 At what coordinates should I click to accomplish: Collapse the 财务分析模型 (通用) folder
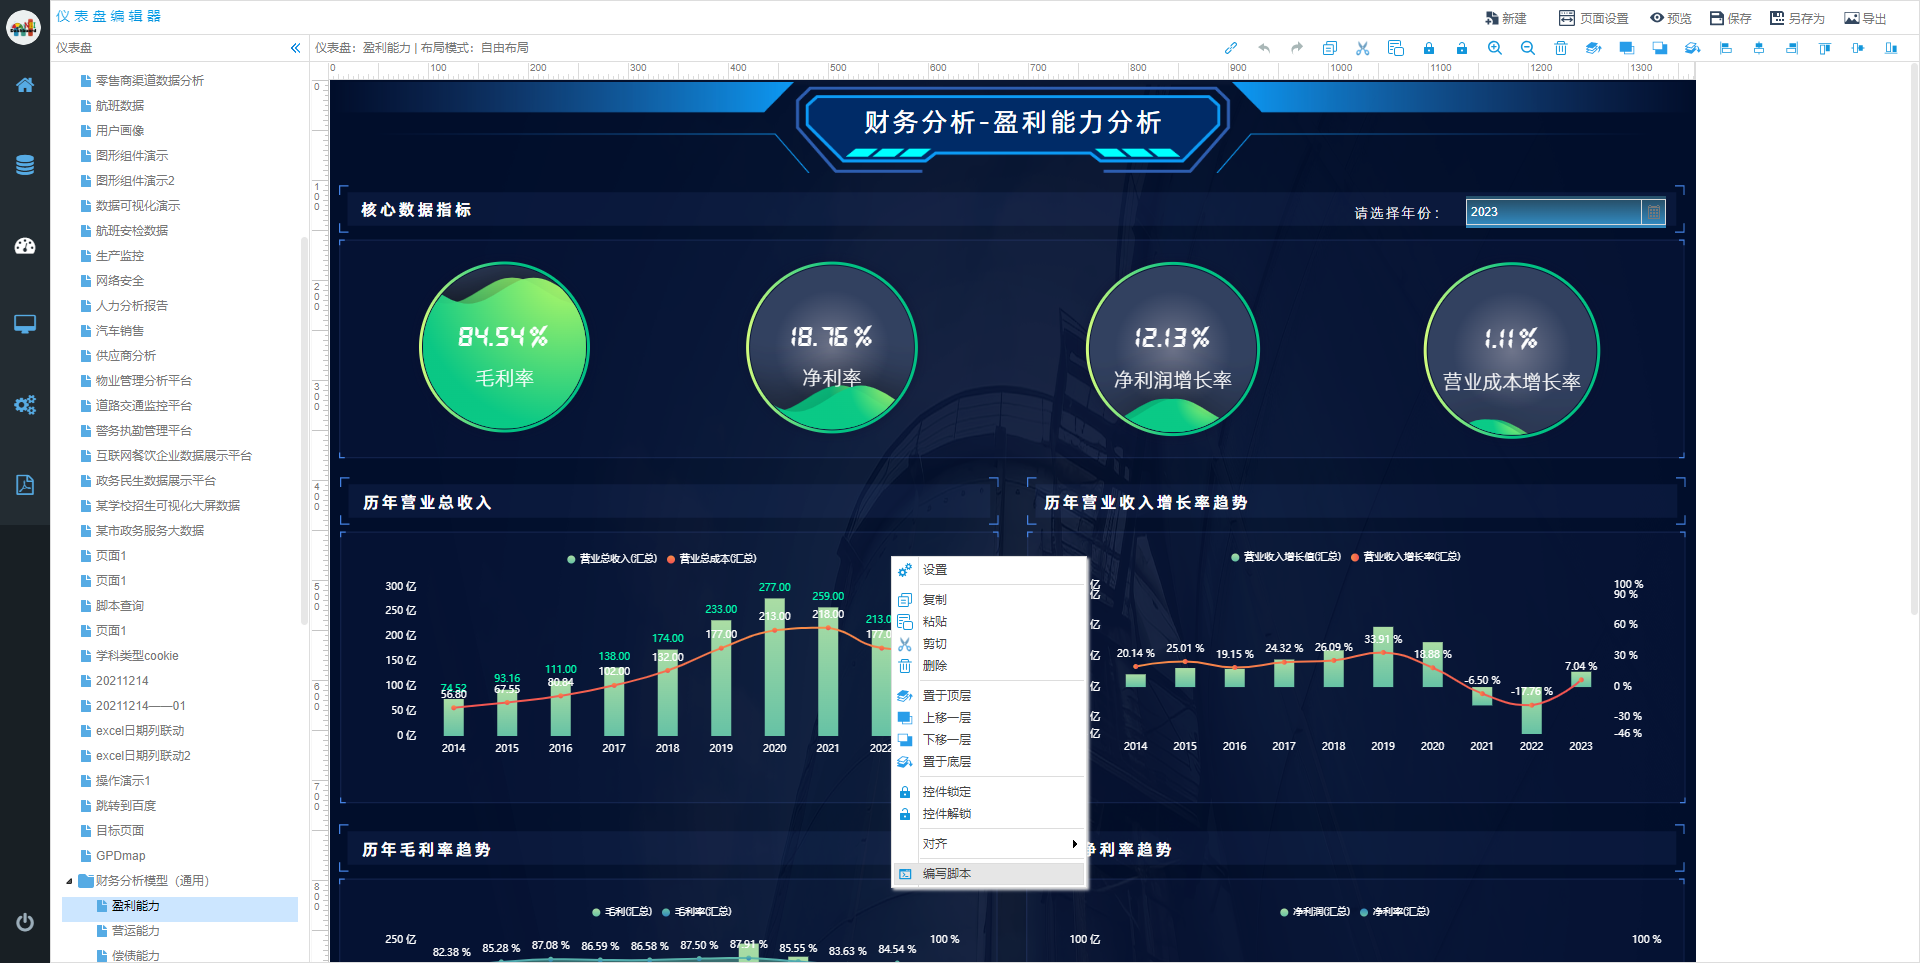click(69, 881)
